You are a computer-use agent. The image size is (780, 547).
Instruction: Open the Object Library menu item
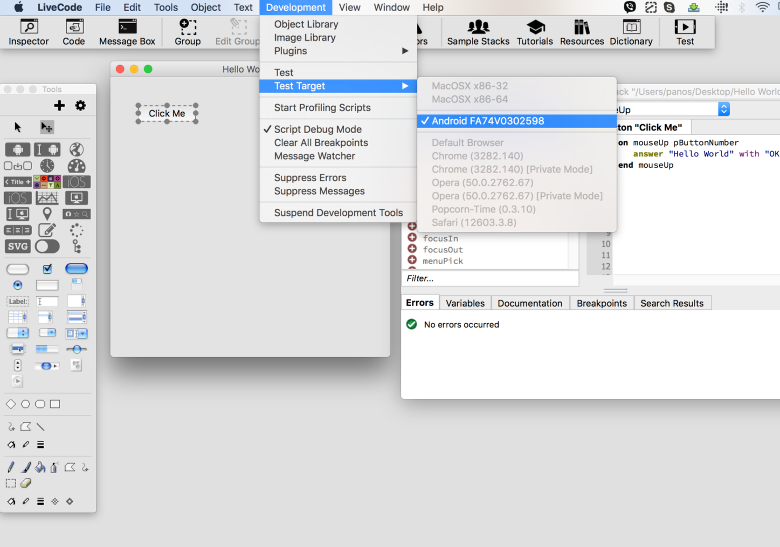(338, 24)
